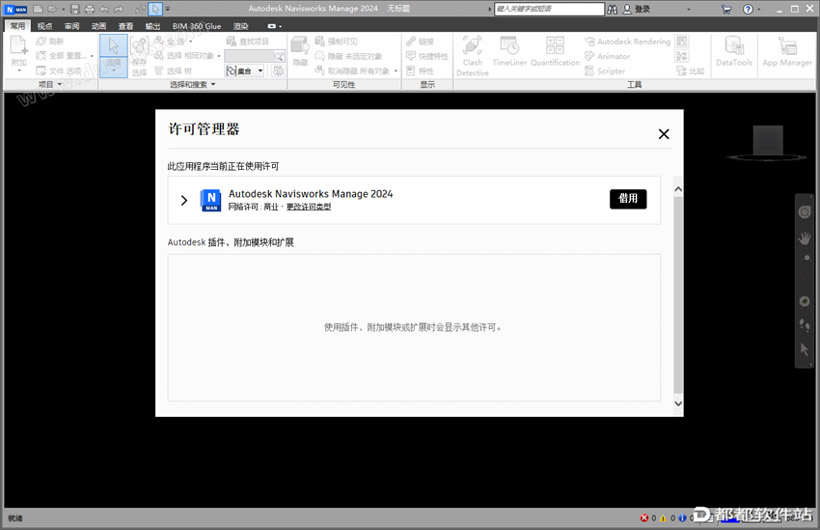This screenshot has width=820, height=530.
Task: Click 全部重置 (Reset All) button
Action: [63, 55]
